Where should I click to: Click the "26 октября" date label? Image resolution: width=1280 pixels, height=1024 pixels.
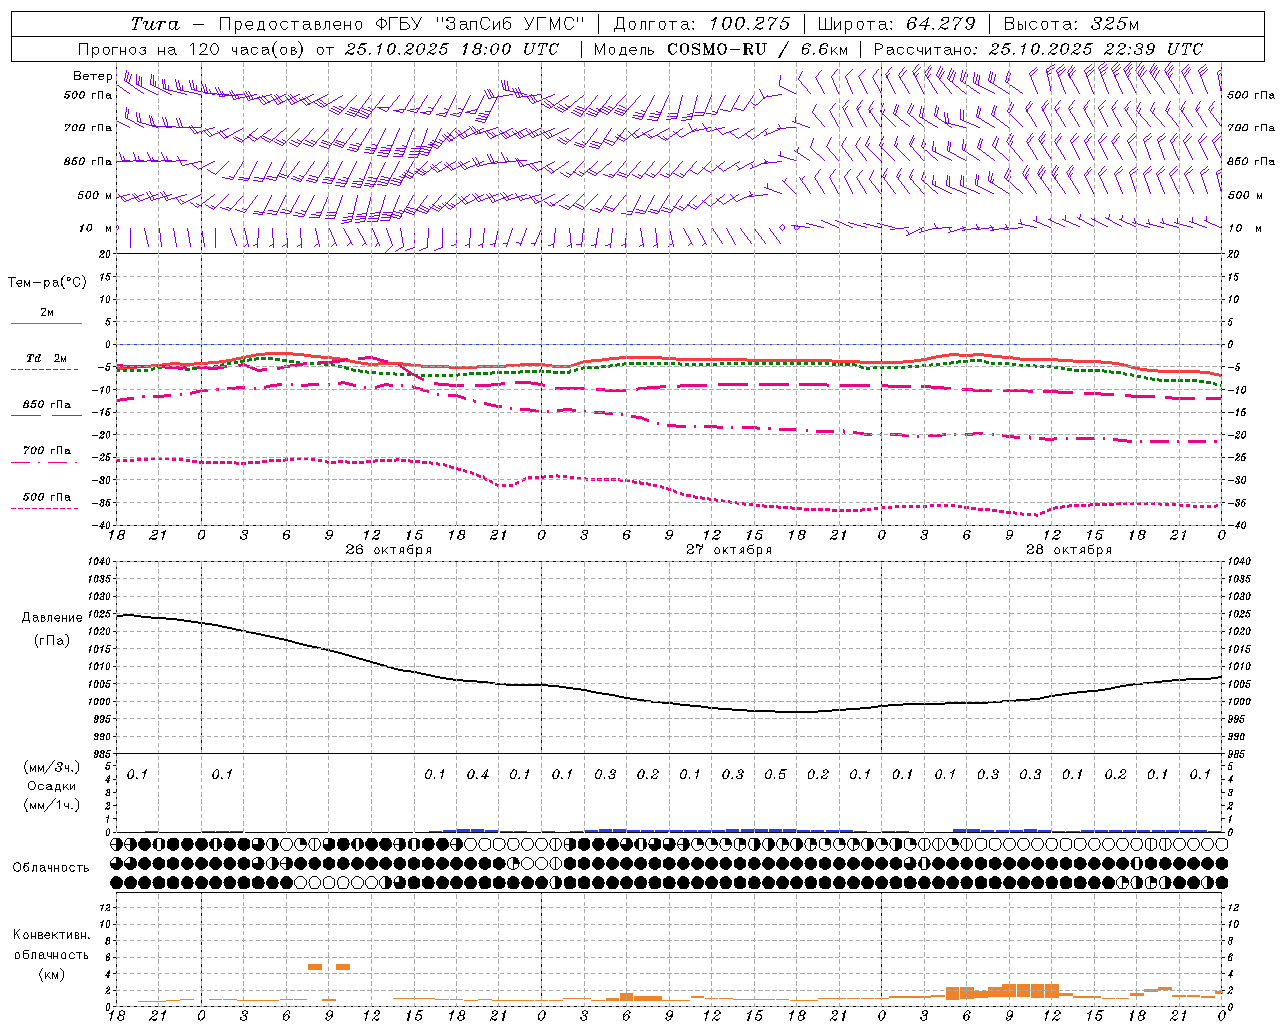[389, 550]
